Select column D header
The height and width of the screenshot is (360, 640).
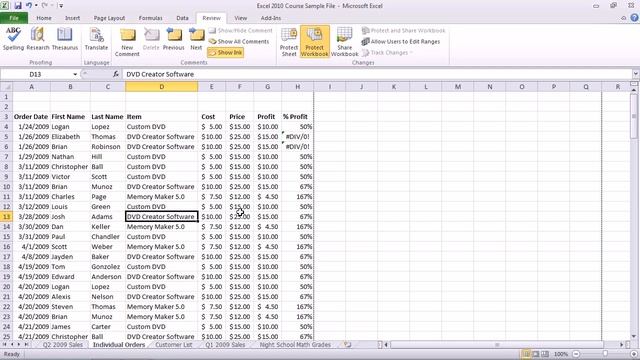(x=162, y=87)
